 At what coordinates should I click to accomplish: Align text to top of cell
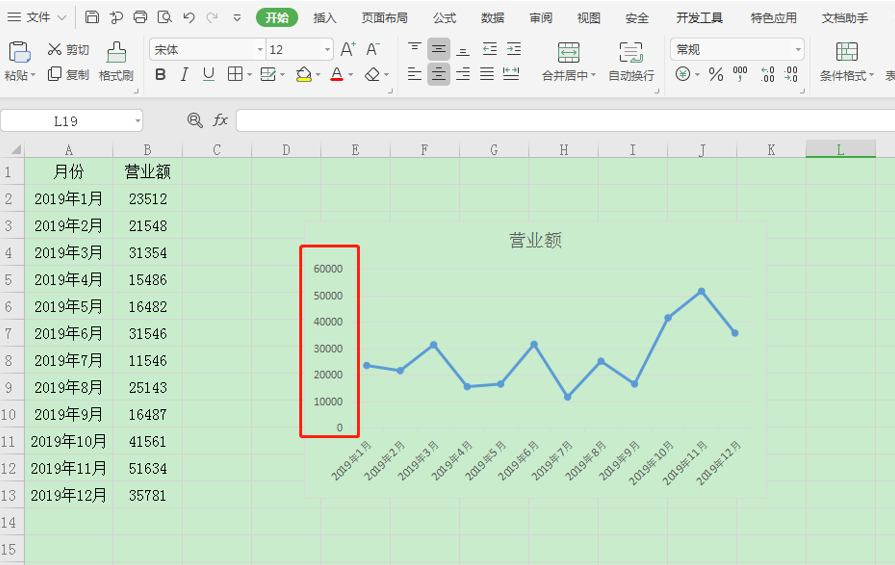414,49
